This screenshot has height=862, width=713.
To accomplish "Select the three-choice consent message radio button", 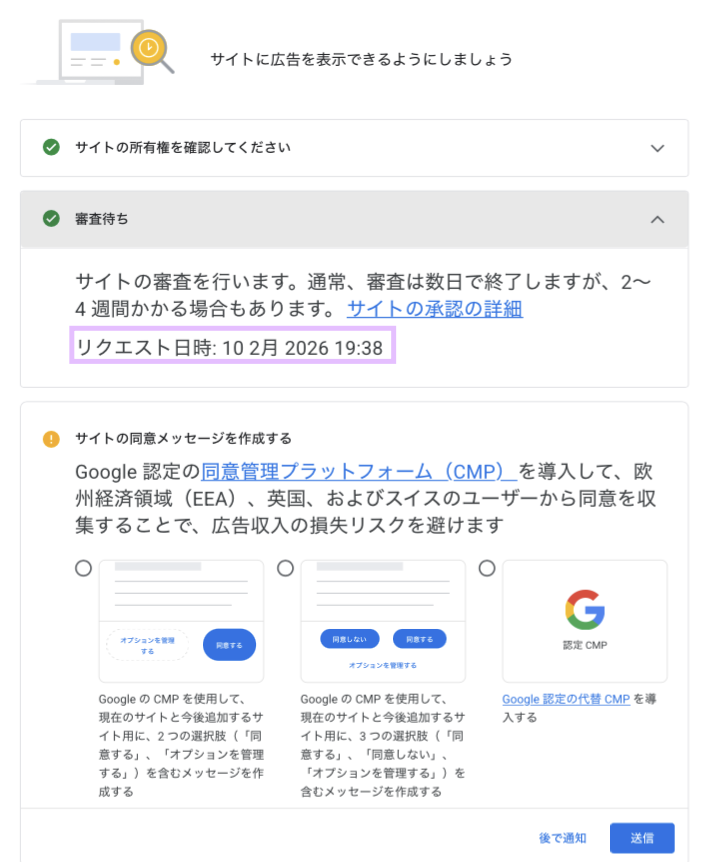I will click(285, 568).
